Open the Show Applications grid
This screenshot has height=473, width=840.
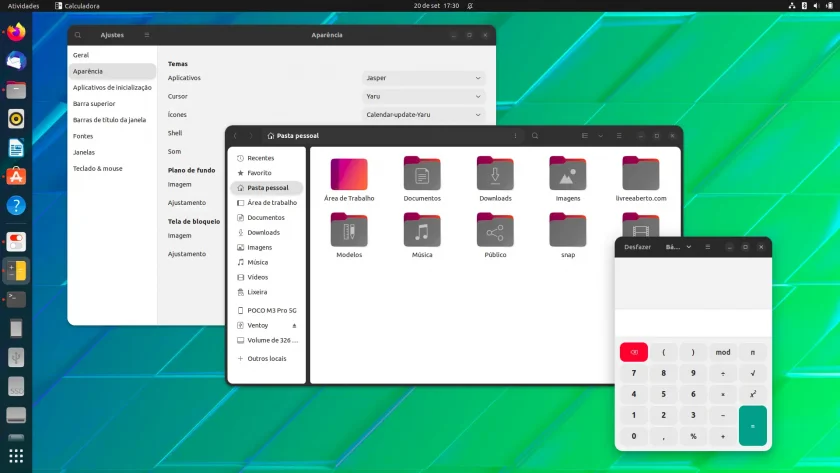(x=16, y=456)
